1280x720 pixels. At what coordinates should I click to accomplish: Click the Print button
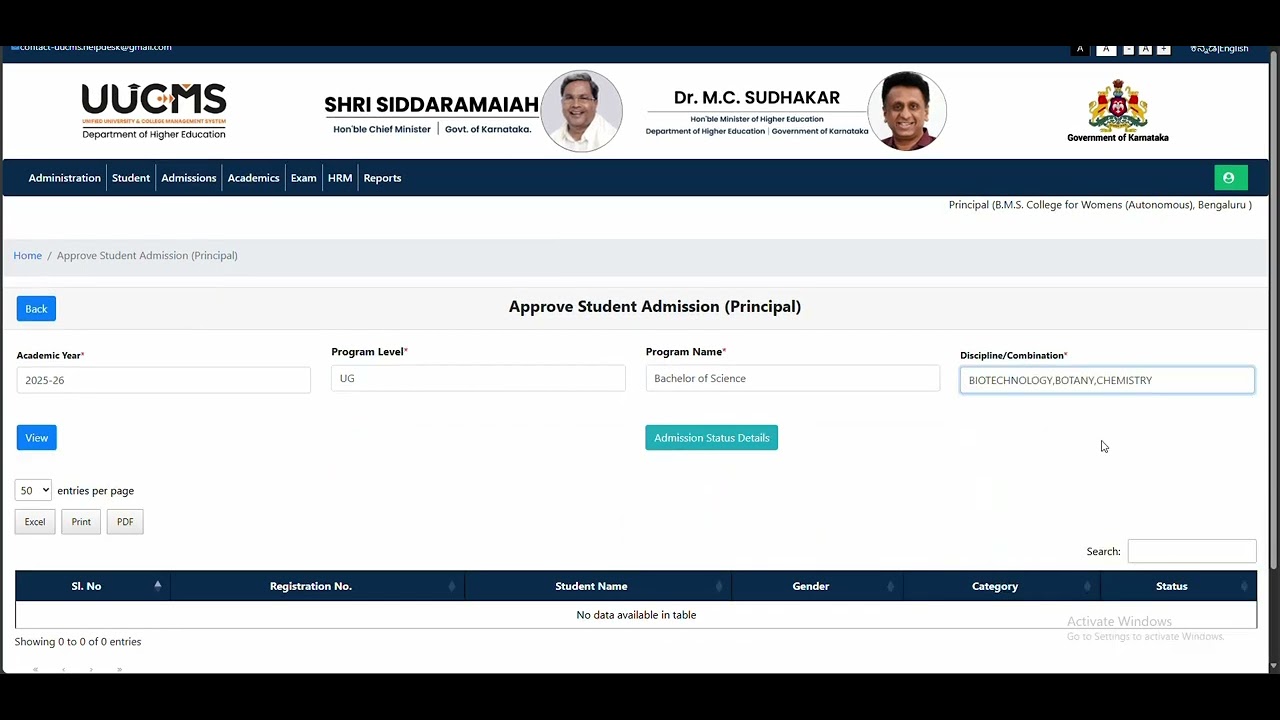(81, 522)
